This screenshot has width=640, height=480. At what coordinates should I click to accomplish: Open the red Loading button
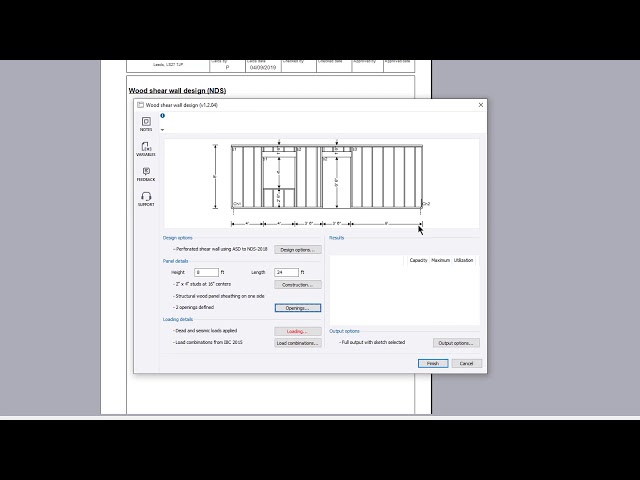(298, 331)
